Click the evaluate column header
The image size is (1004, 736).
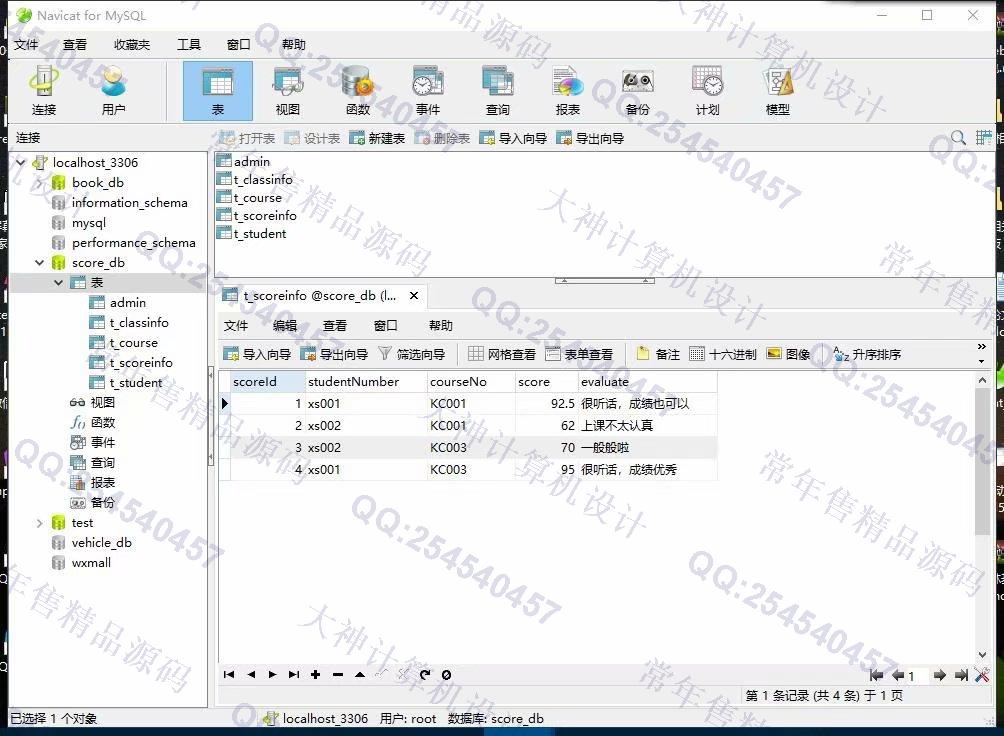[647, 382]
